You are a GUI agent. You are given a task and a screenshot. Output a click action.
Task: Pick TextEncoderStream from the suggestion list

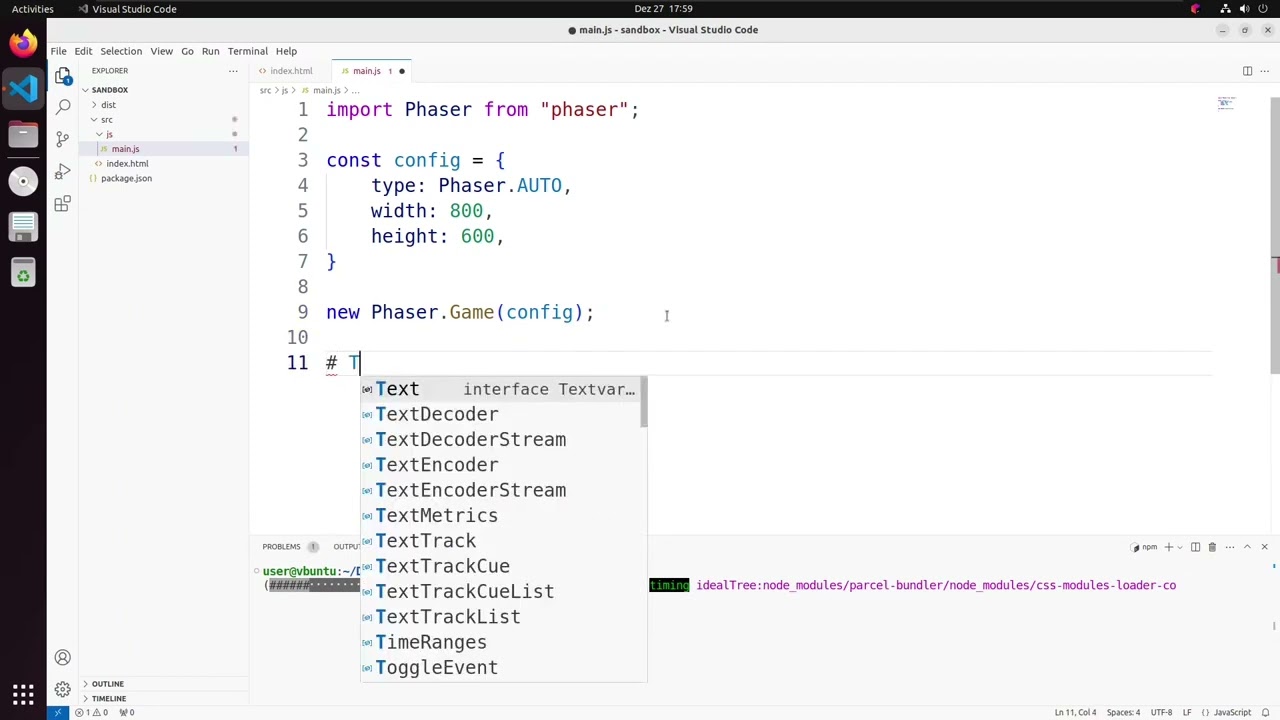(x=500, y=490)
